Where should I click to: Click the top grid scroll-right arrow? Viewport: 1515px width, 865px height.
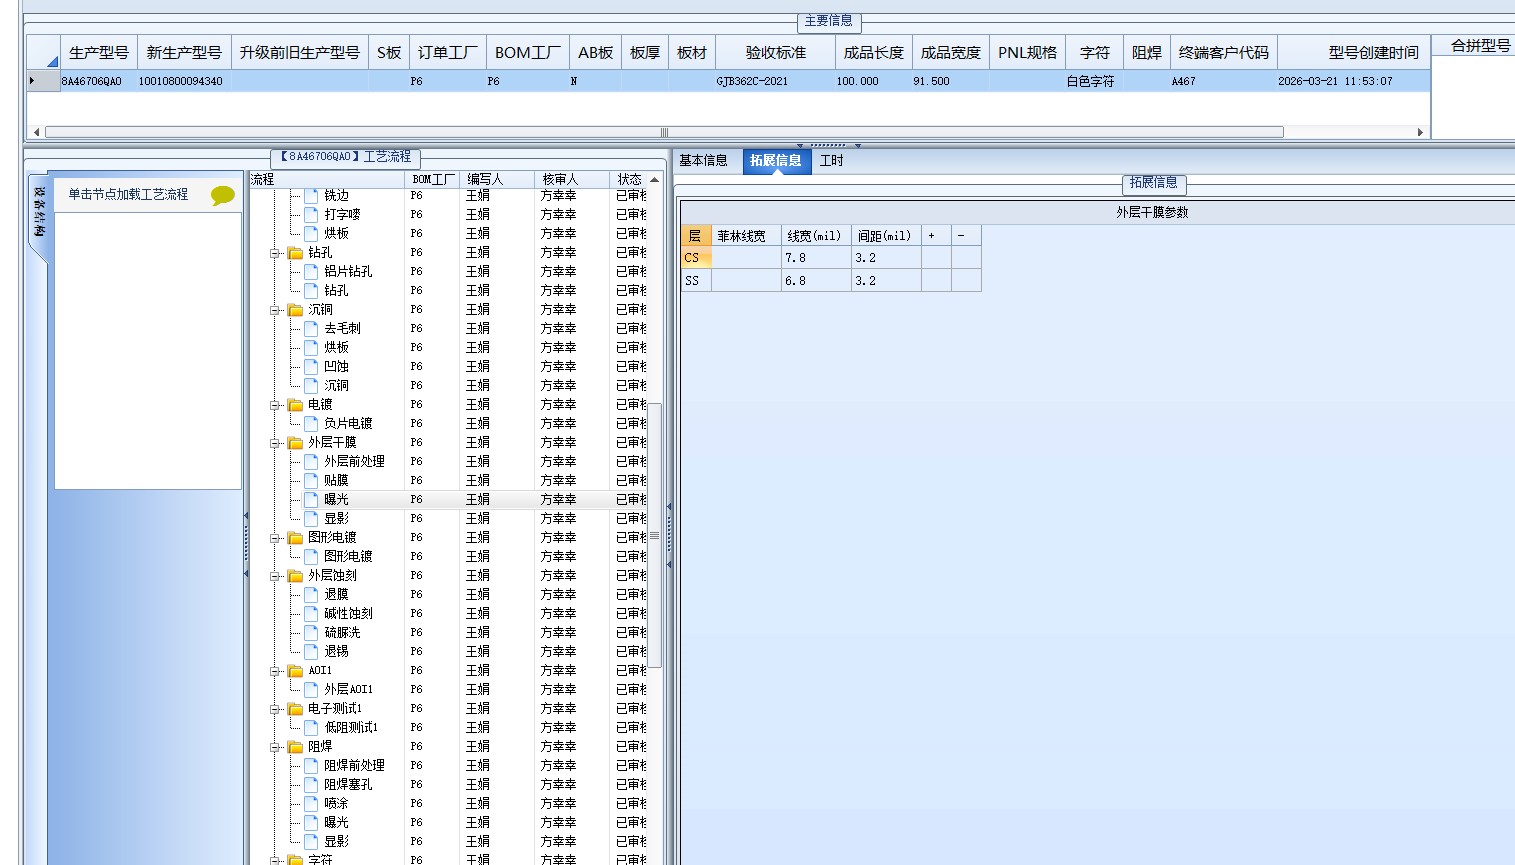point(1420,132)
